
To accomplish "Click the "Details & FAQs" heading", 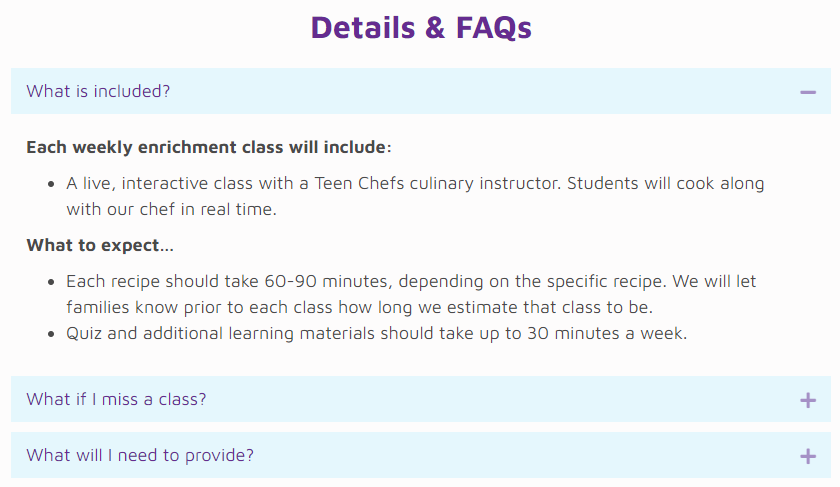I will pos(421,28).
